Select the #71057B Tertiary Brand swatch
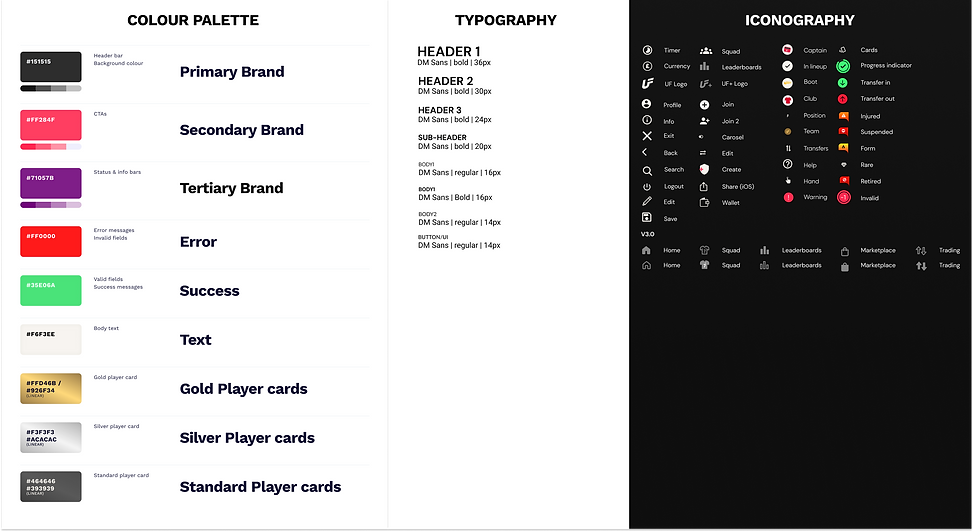 (x=51, y=184)
